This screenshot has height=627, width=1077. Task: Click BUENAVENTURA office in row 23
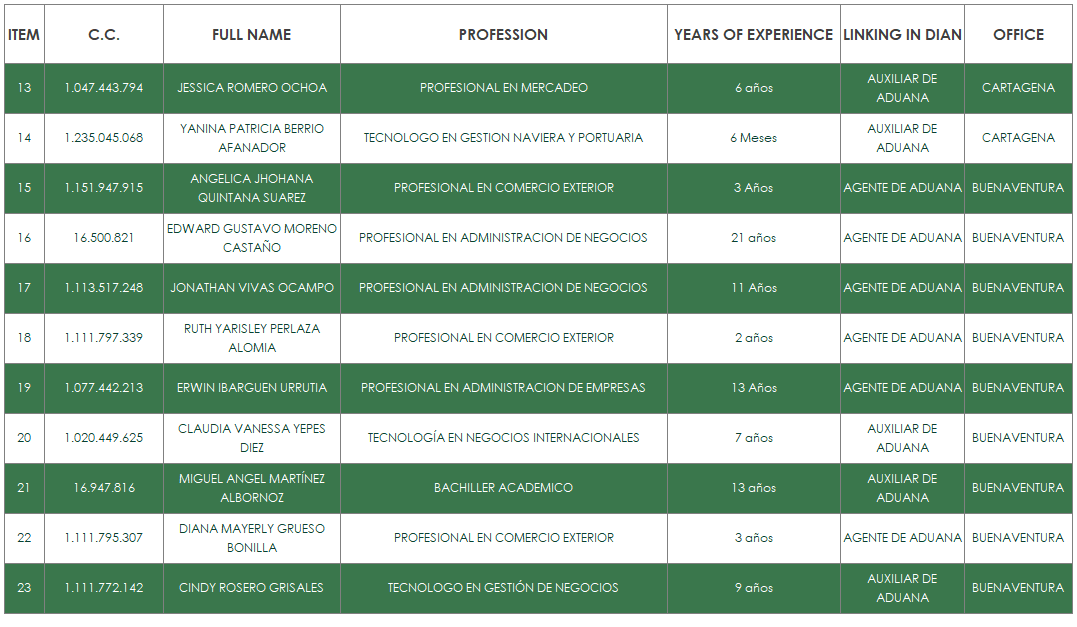click(1018, 589)
